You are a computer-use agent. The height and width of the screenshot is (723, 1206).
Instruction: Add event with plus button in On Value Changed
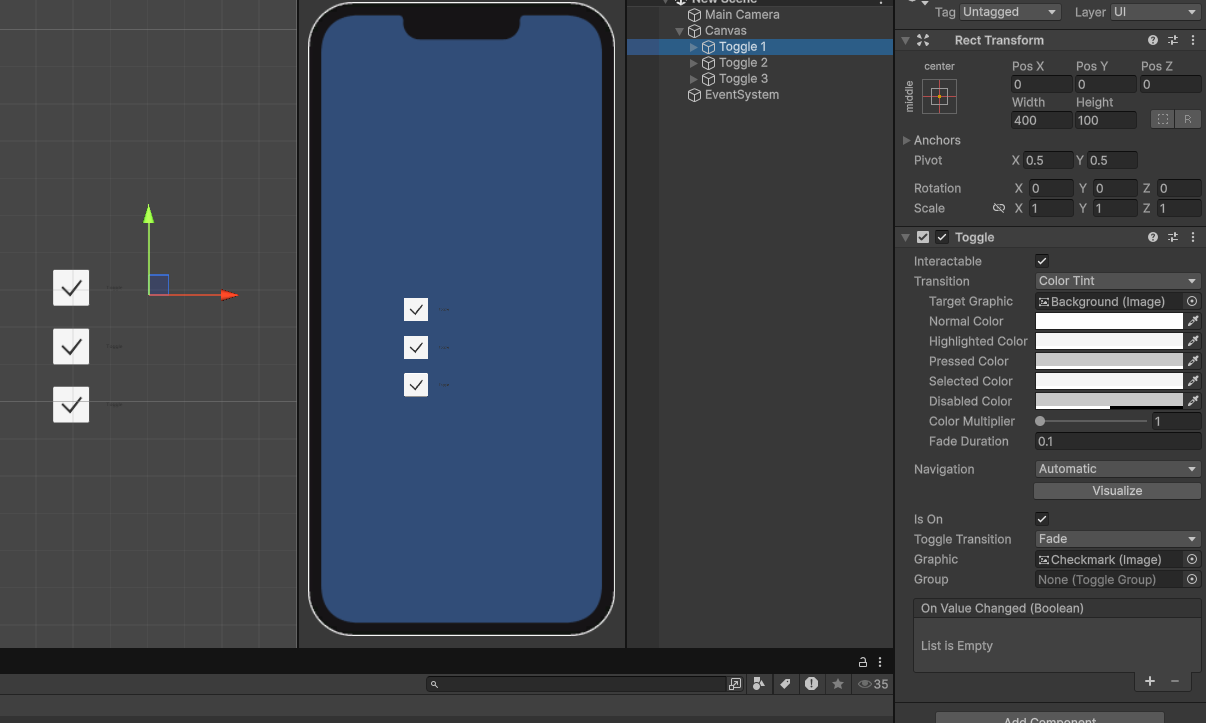click(1150, 681)
